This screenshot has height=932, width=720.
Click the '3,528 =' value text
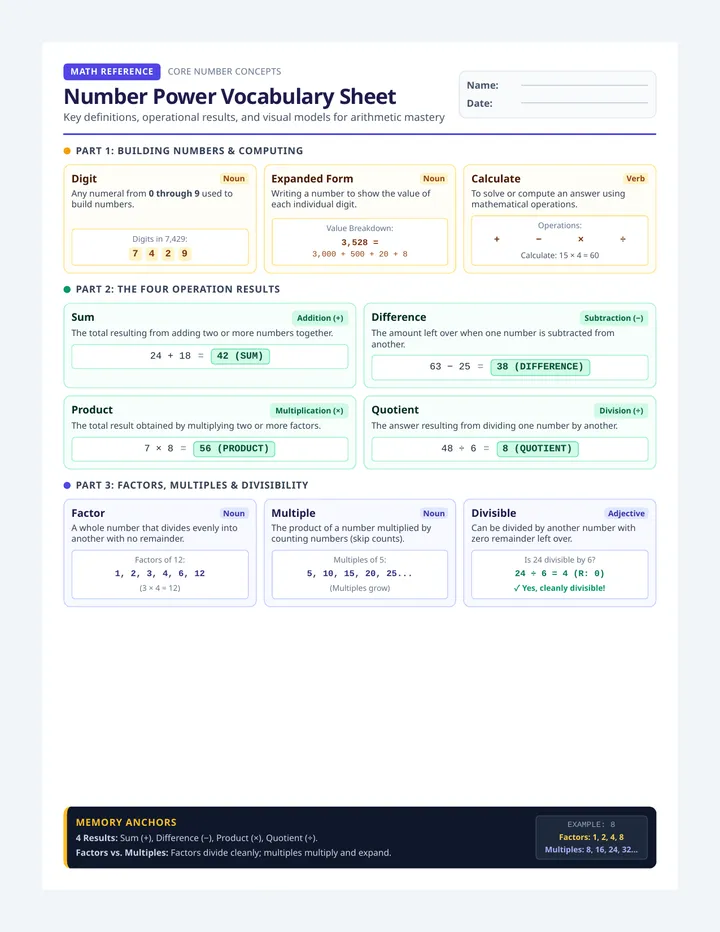click(x=360, y=243)
